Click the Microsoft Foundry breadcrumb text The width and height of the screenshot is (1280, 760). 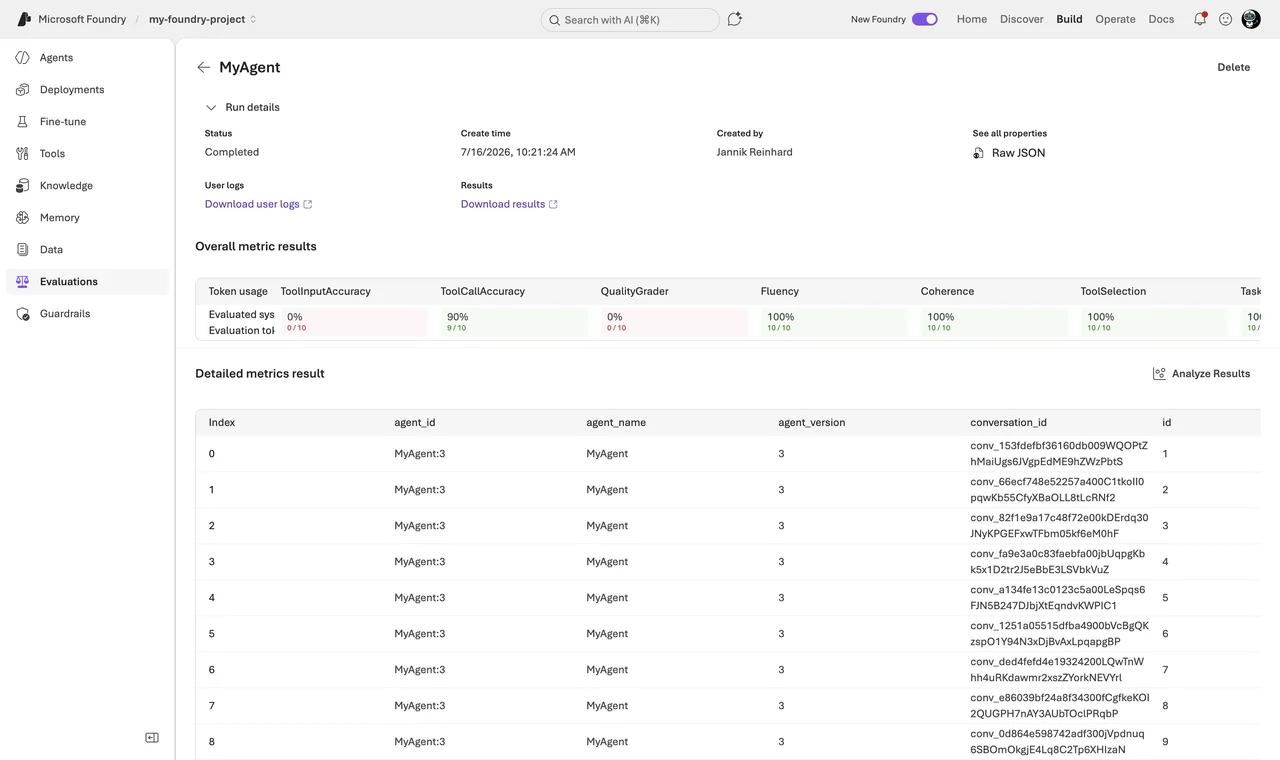[81, 19]
